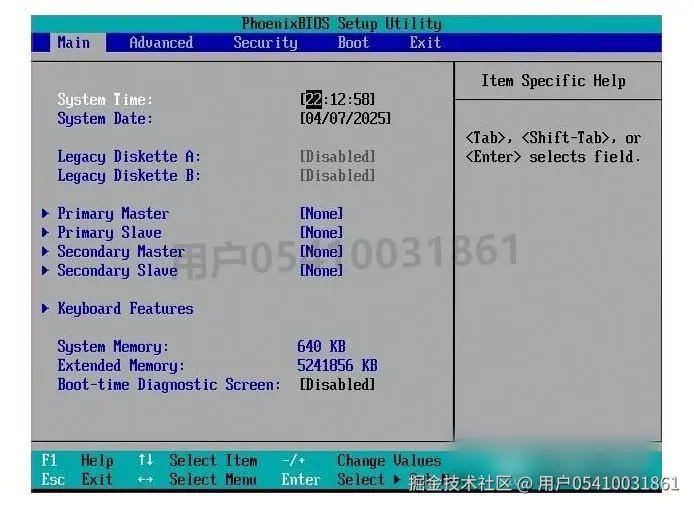This screenshot has width=694, height=508.
Task: Click the Item Specific Help heading
Action: pyautogui.click(x=553, y=81)
